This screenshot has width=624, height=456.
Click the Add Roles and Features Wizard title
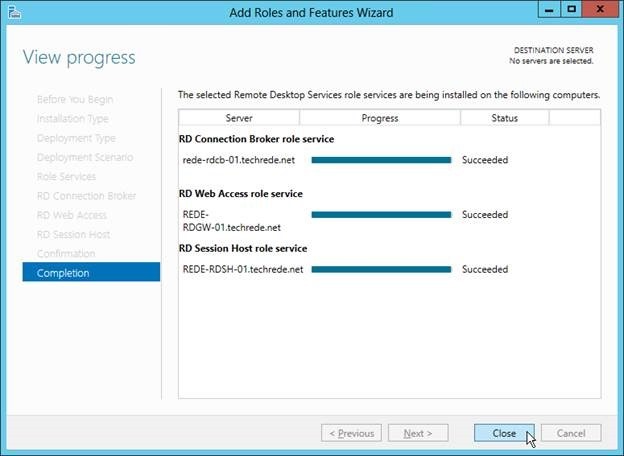[311, 12]
